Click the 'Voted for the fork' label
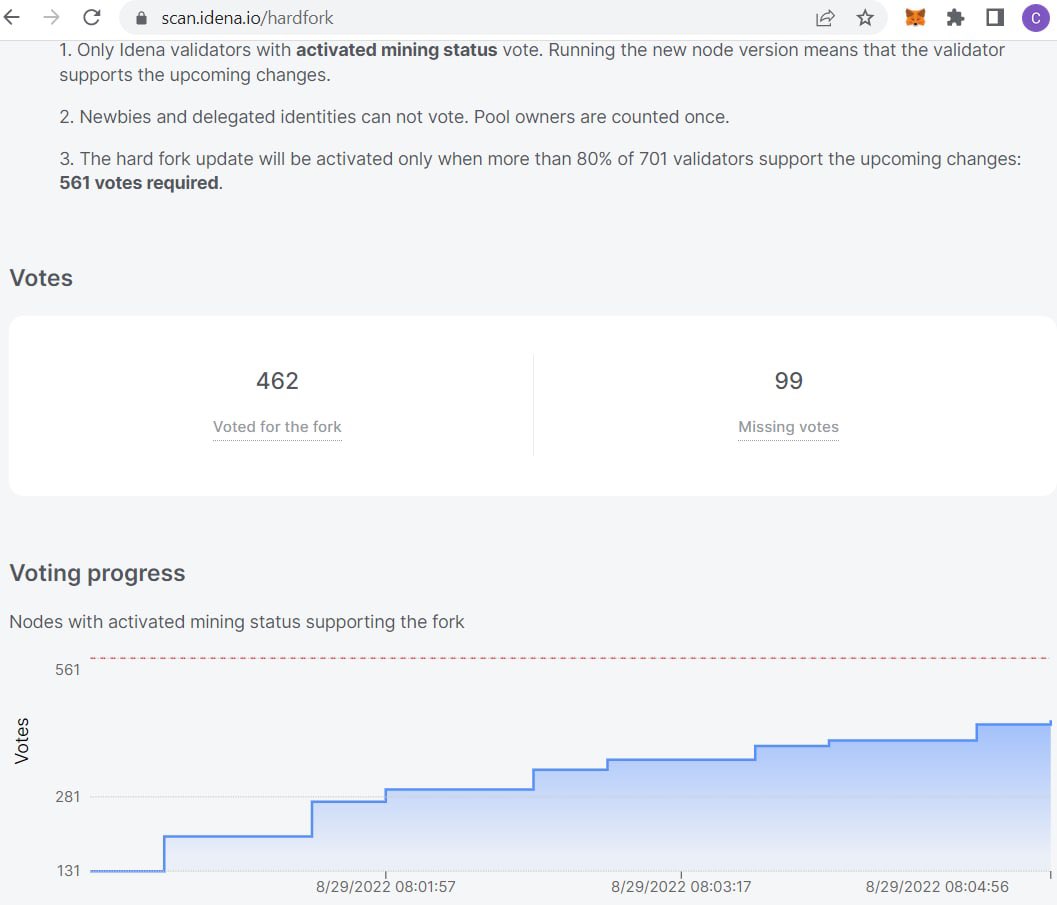Image resolution: width=1057 pixels, height=905 pixels. [x=277, y=427]
